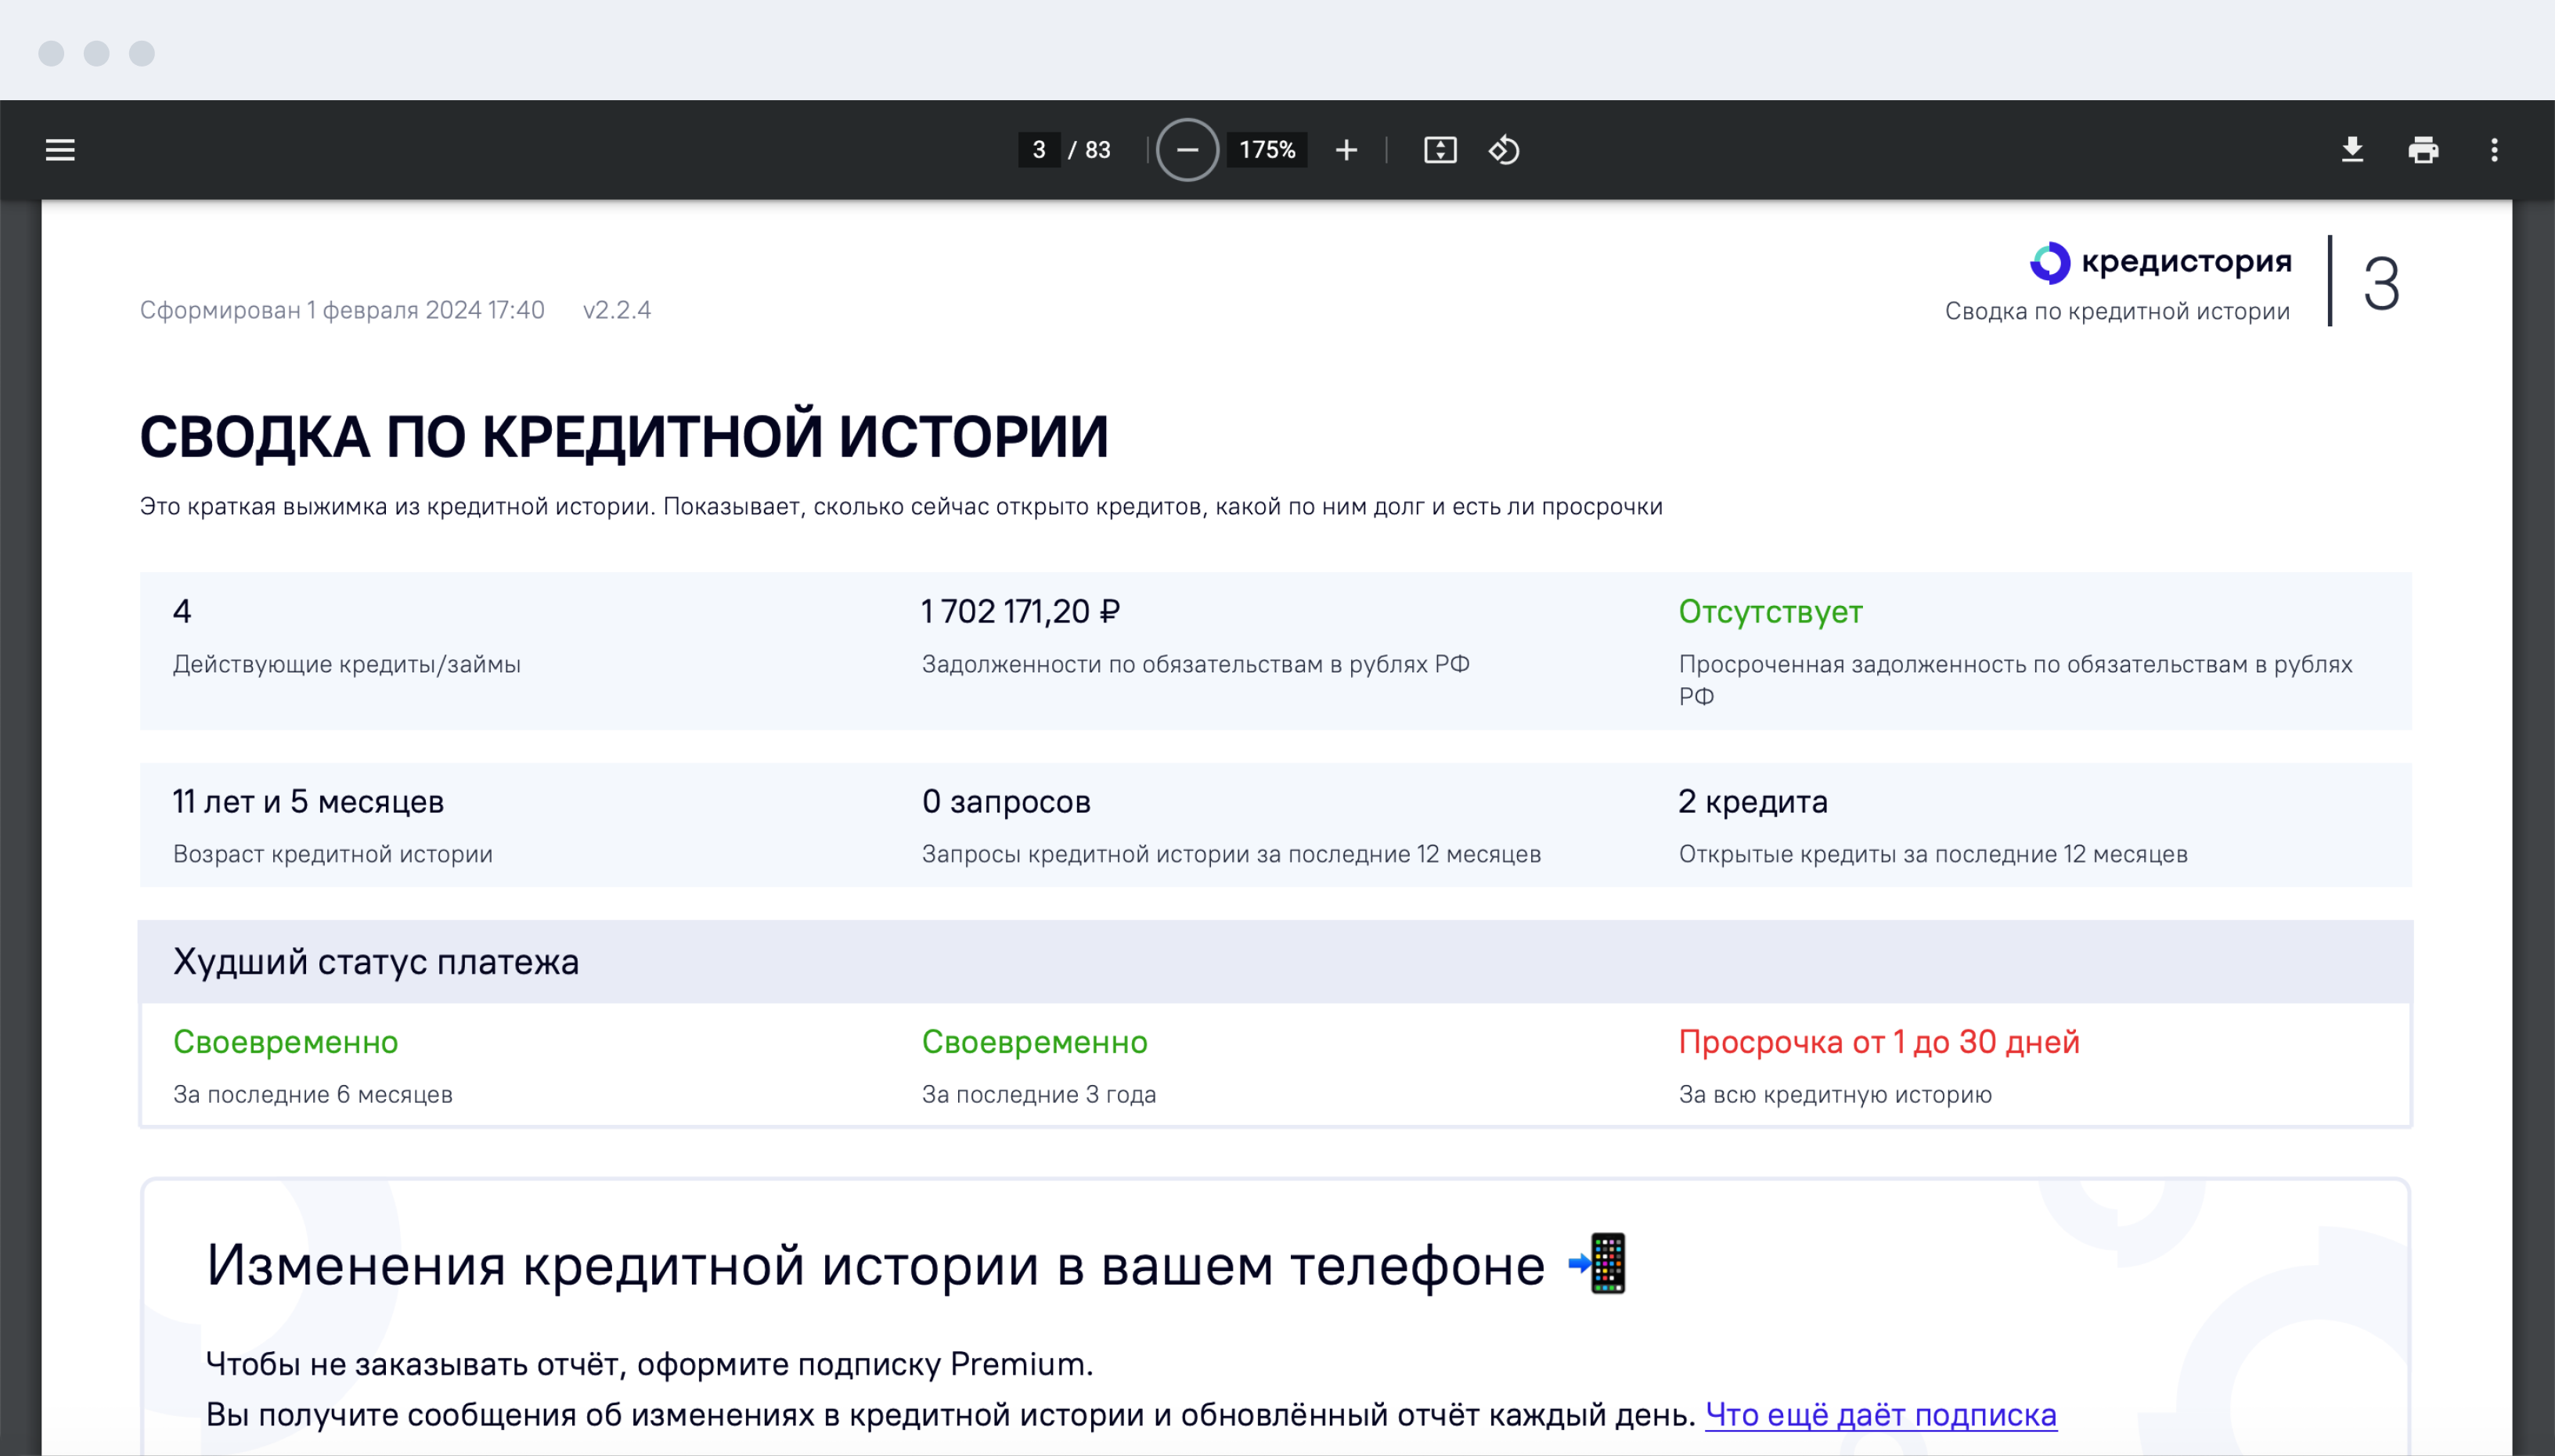The width and height of the screenshot is (2555, 1456).
Task: Click the heading 'СВОДКА ПО КРЕДИТНОЙ ИСТОРИИ'
Action: pos(624,437)
